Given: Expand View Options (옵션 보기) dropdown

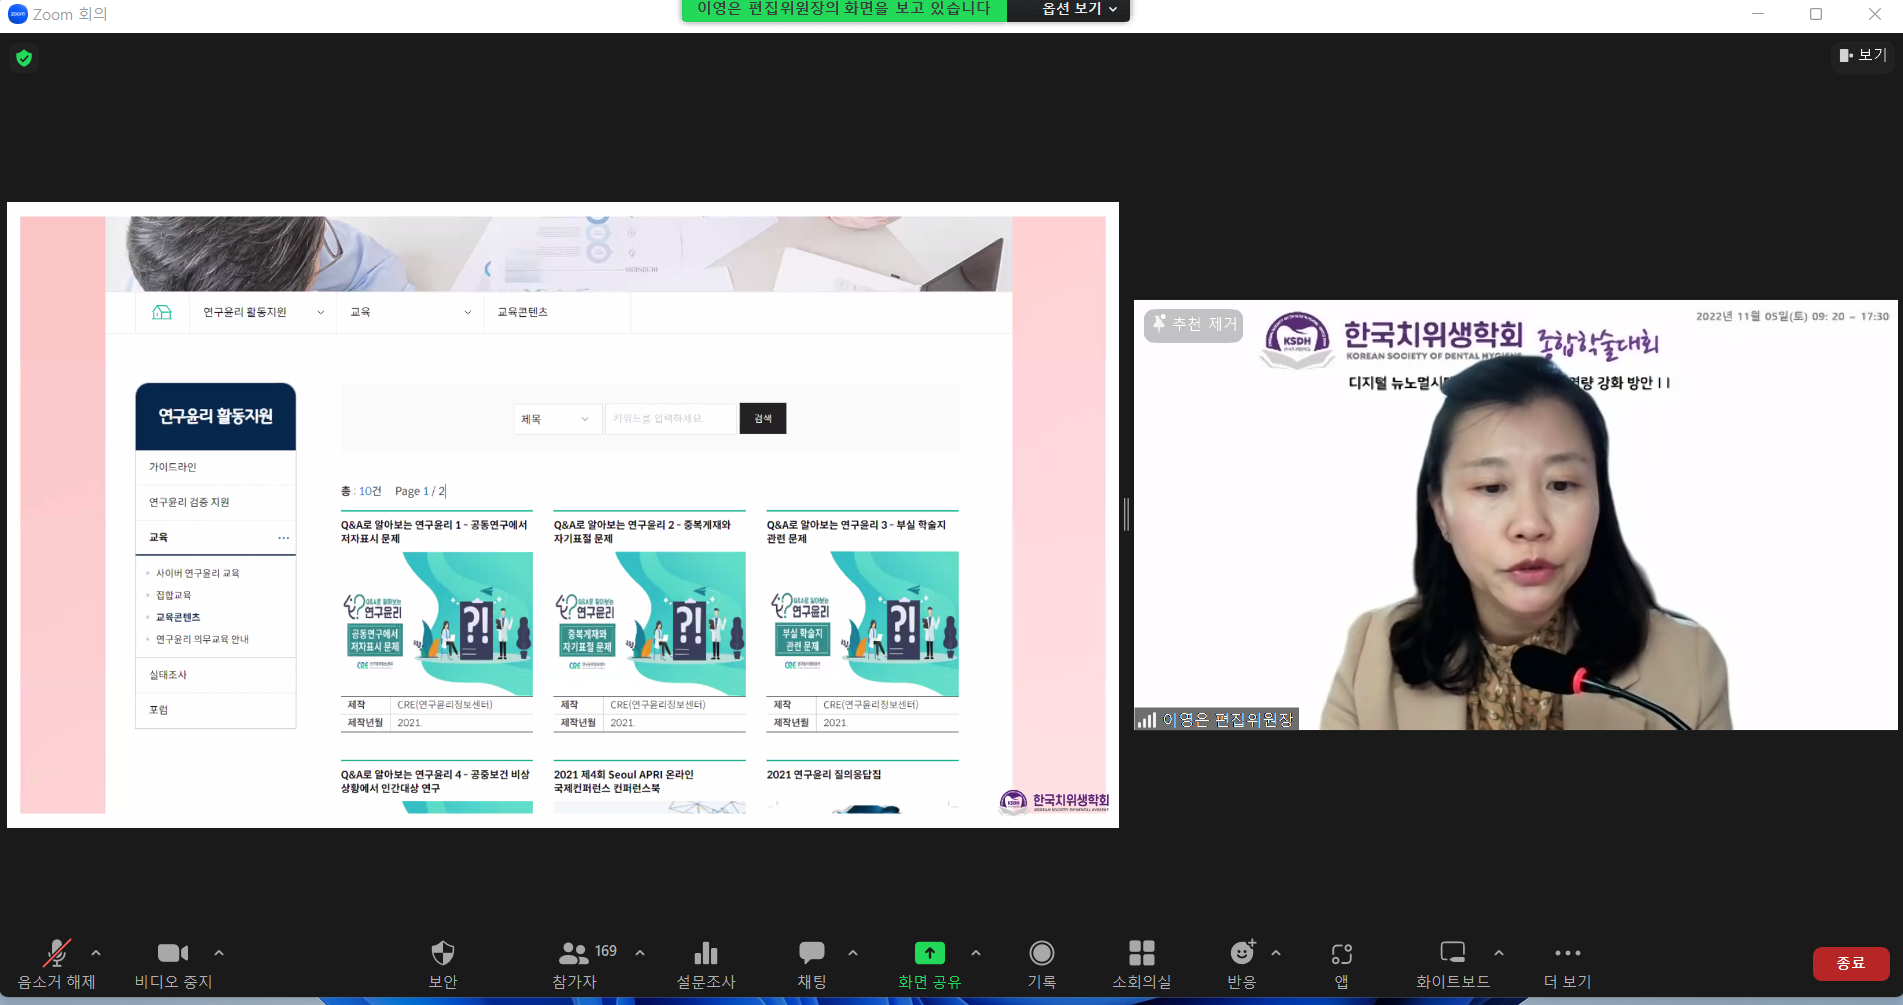Looking at the screenshot, I should [x=1078, y=9].
